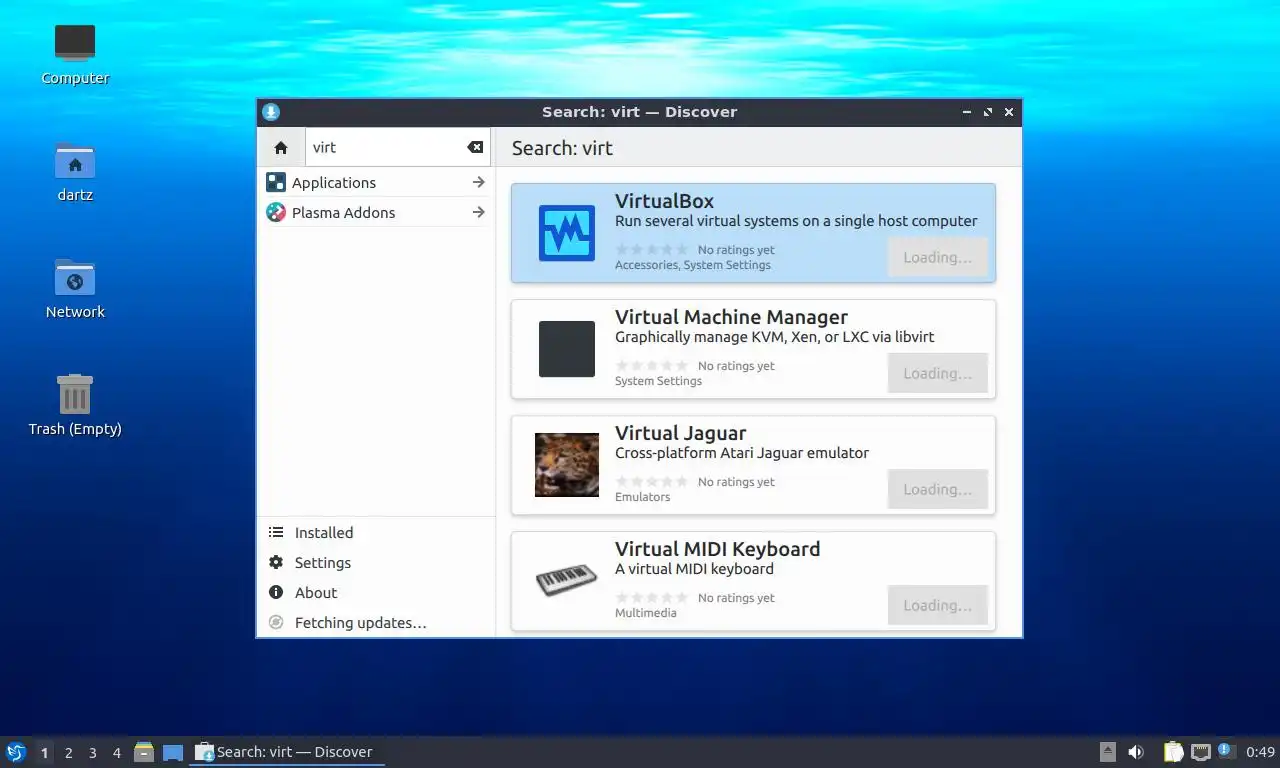Close the Discover window
This screenshot has height=768, width=1280.
(1009, 112)
